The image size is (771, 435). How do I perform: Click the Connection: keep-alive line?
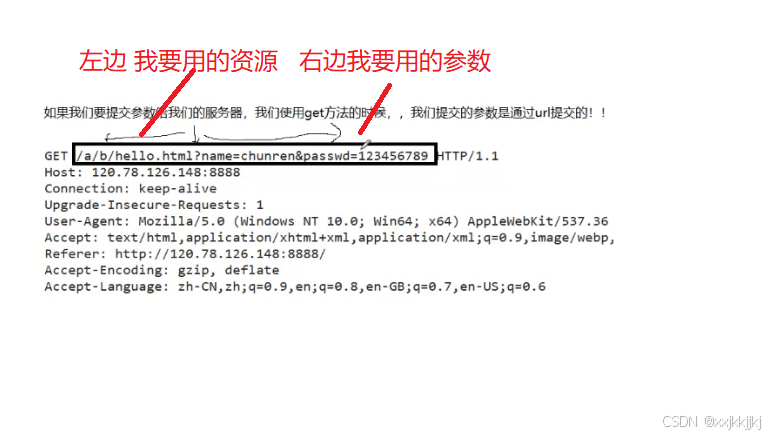pyautogui.click(x=130, y=189)
